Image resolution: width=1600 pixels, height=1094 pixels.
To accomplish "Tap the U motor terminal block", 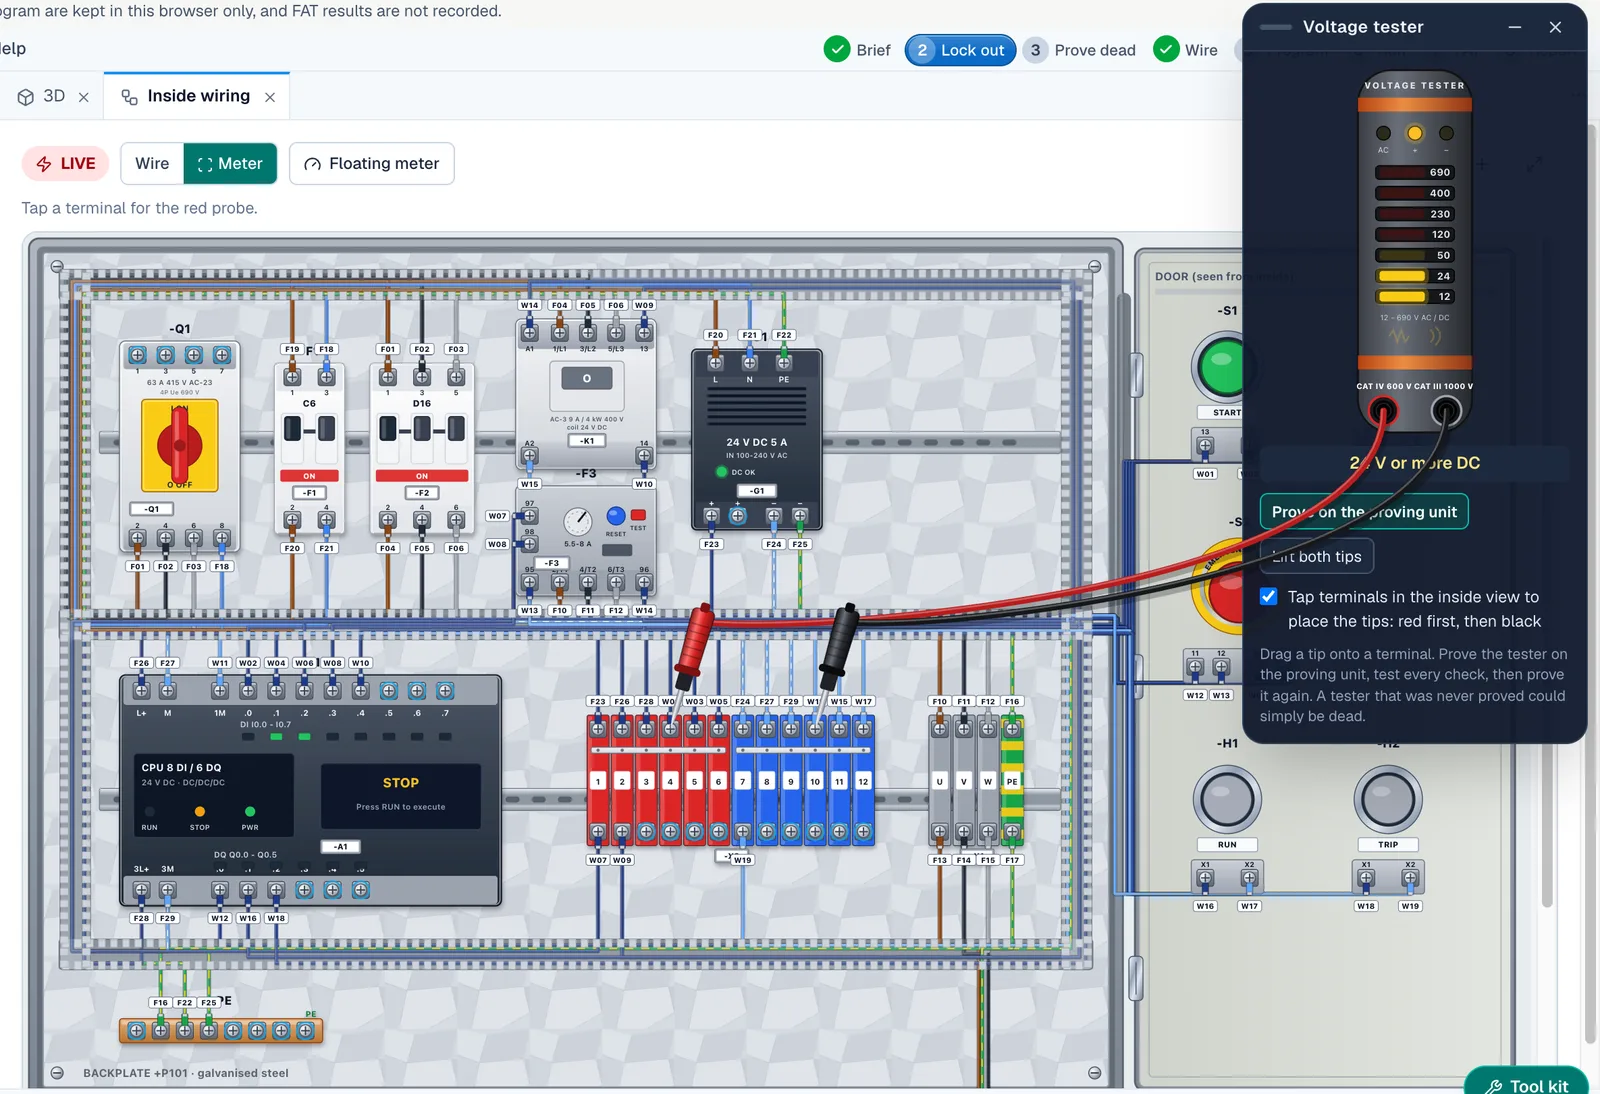I will (939, 781).
